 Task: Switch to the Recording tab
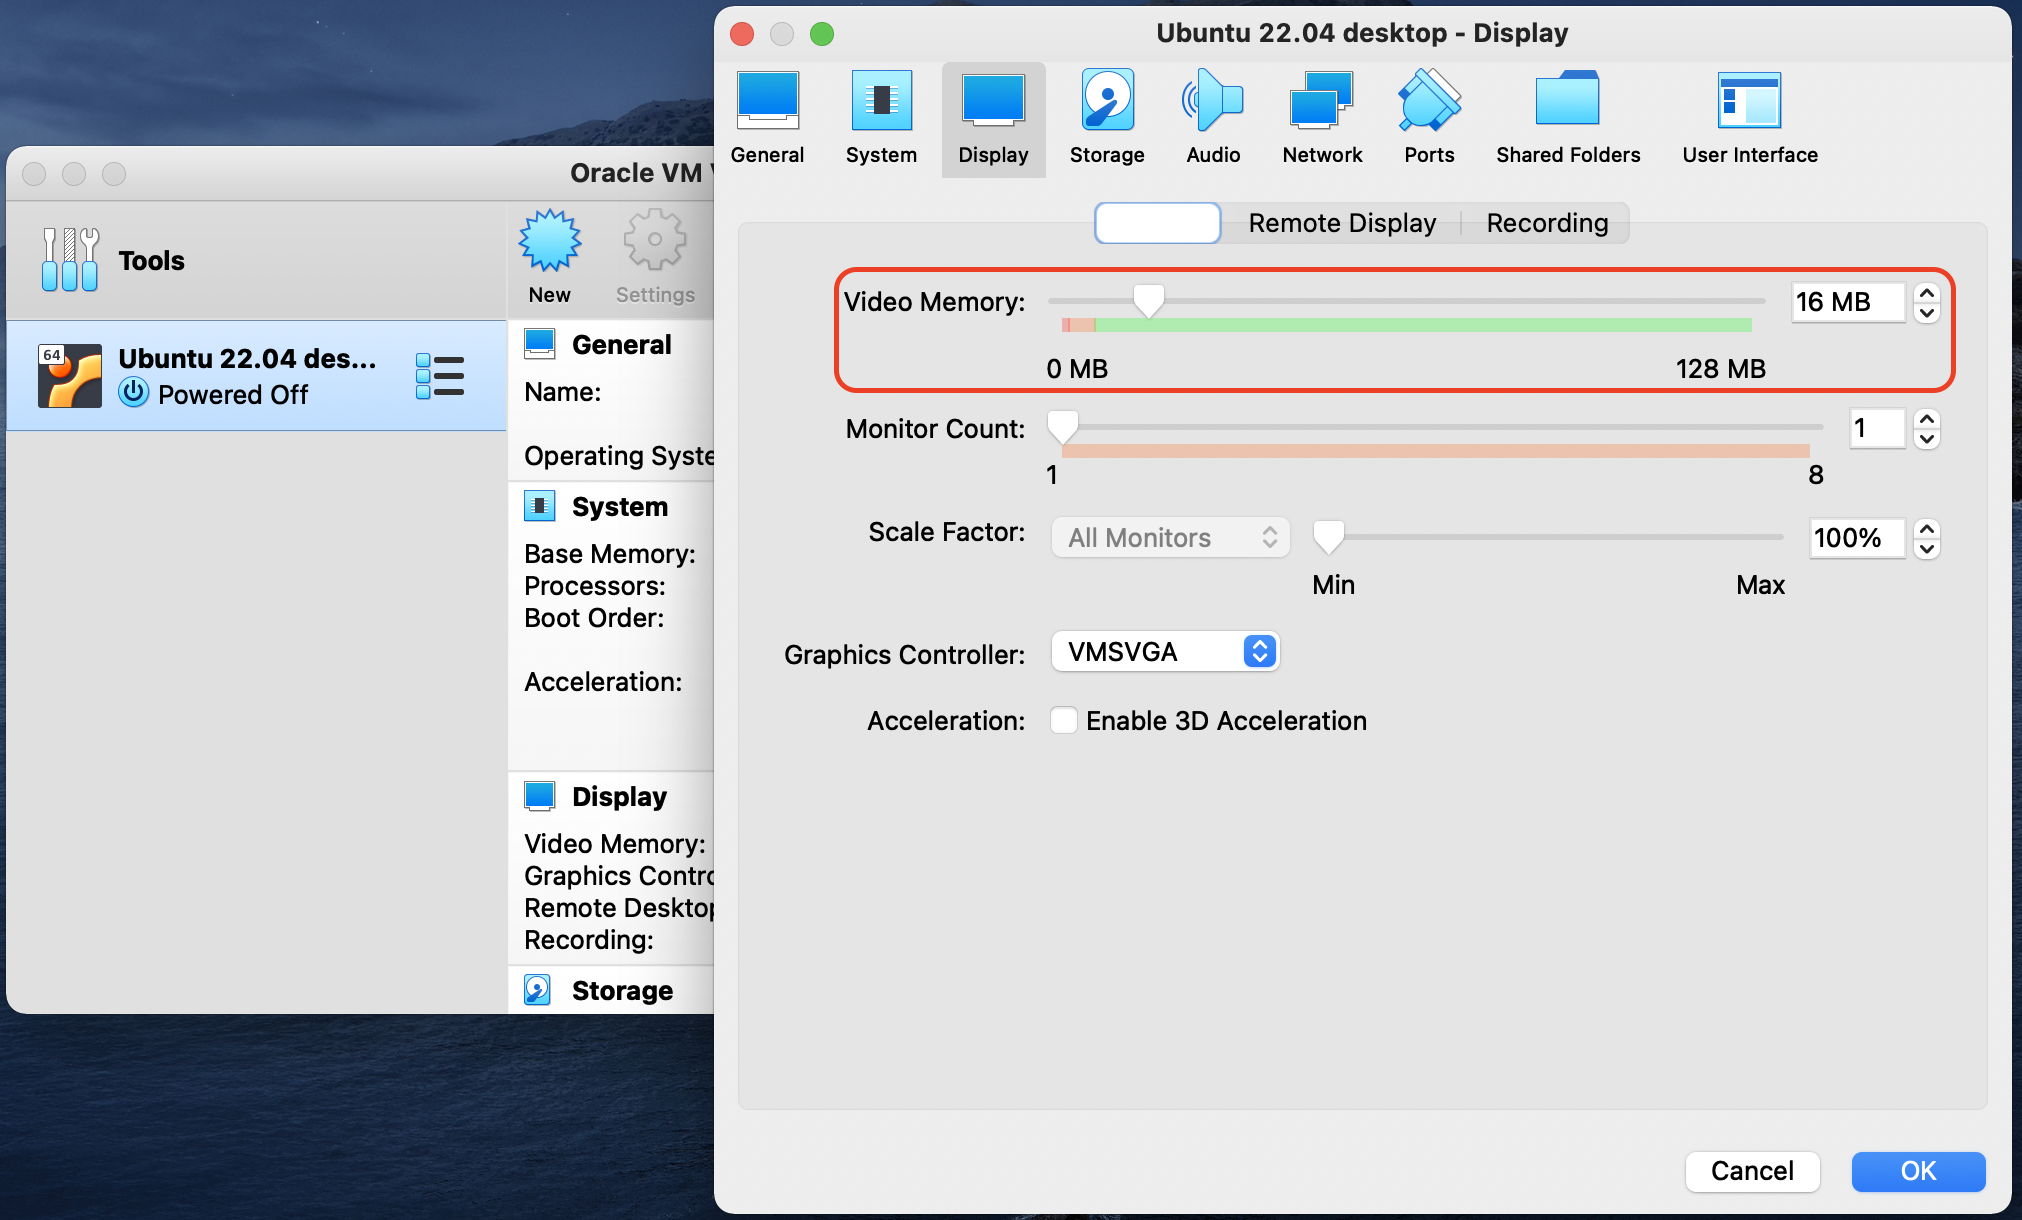point(1547,223)
